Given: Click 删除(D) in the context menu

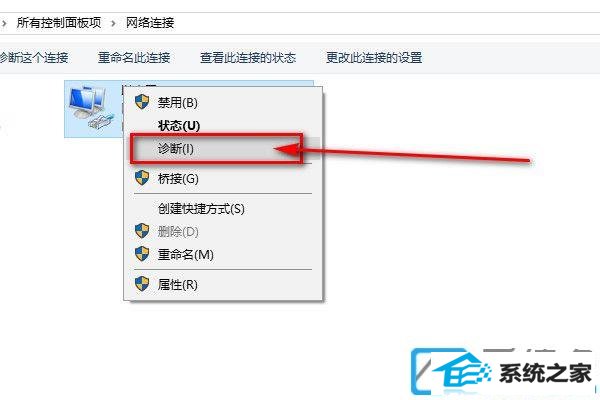Looking at the screenshot, I should (x=178, y=231).
